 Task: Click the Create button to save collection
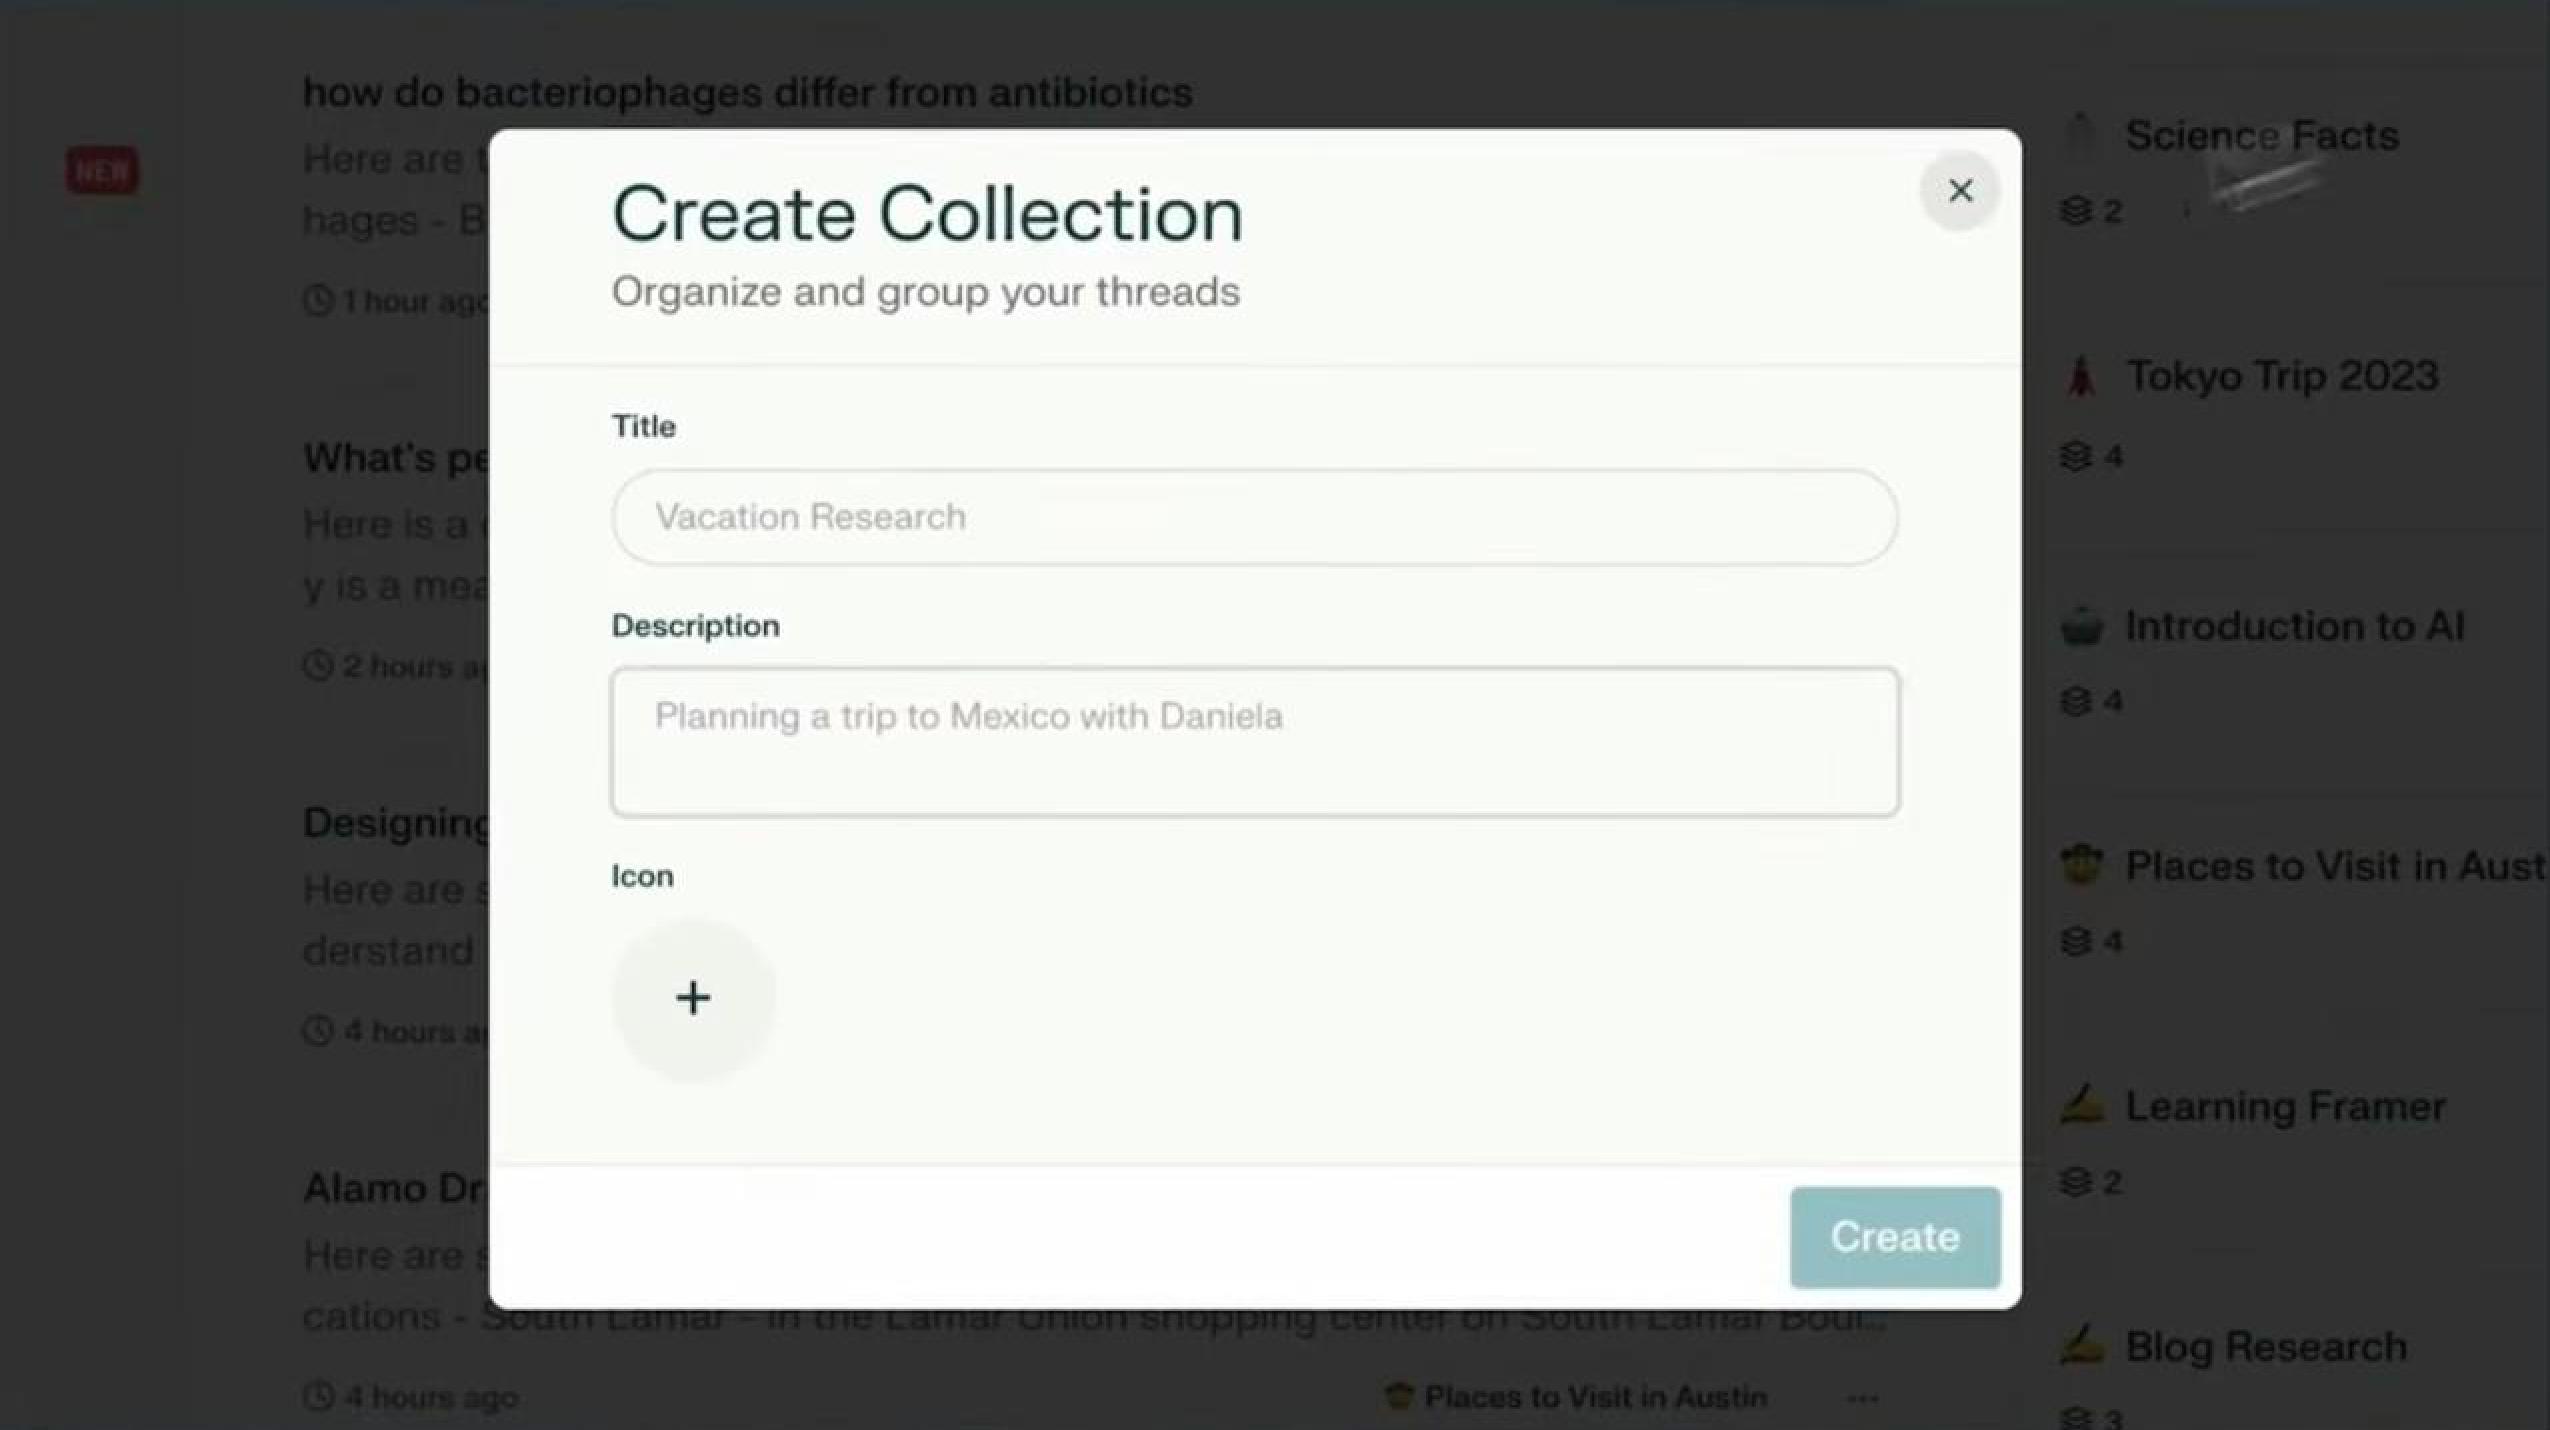(1897, 1236)
